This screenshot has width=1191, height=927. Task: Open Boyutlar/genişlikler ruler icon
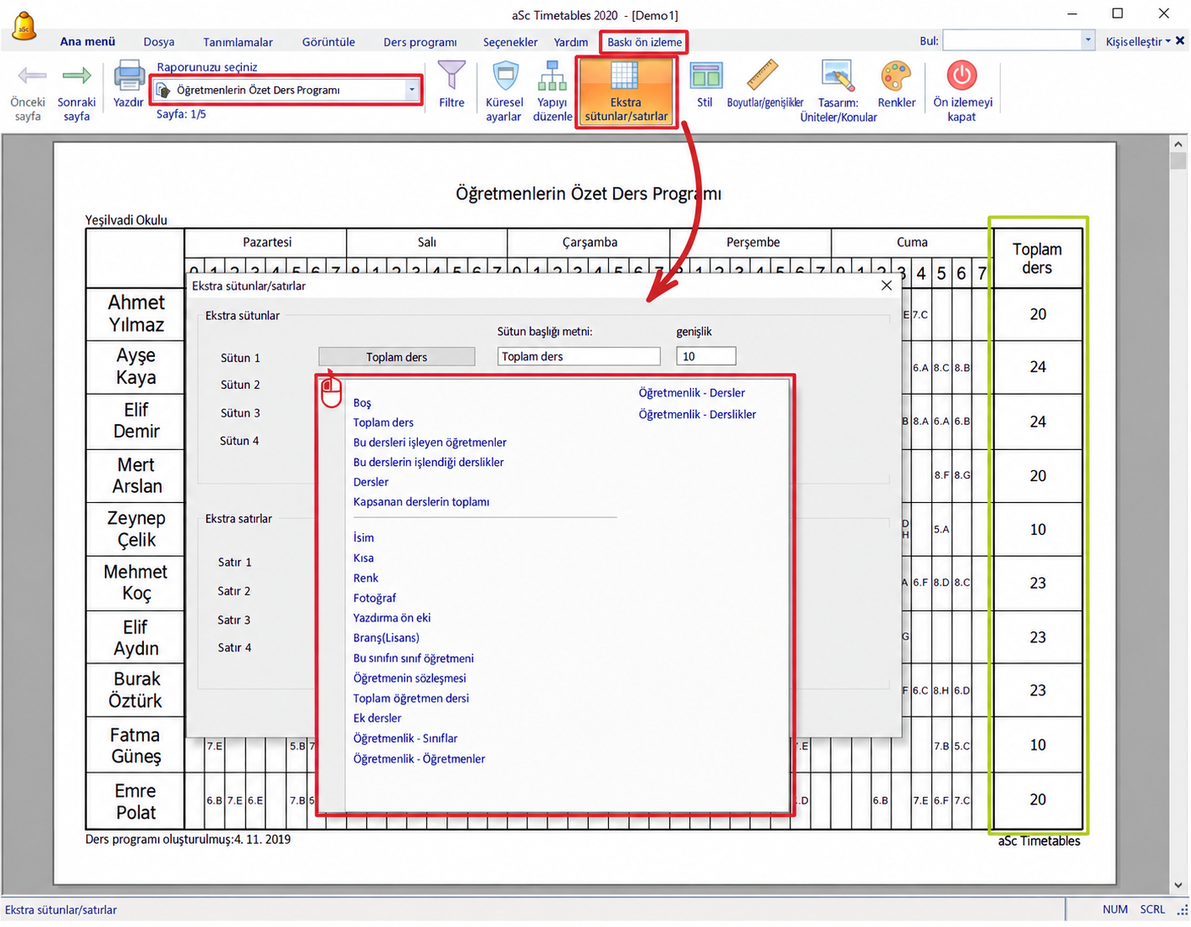(x=763, y=75)
